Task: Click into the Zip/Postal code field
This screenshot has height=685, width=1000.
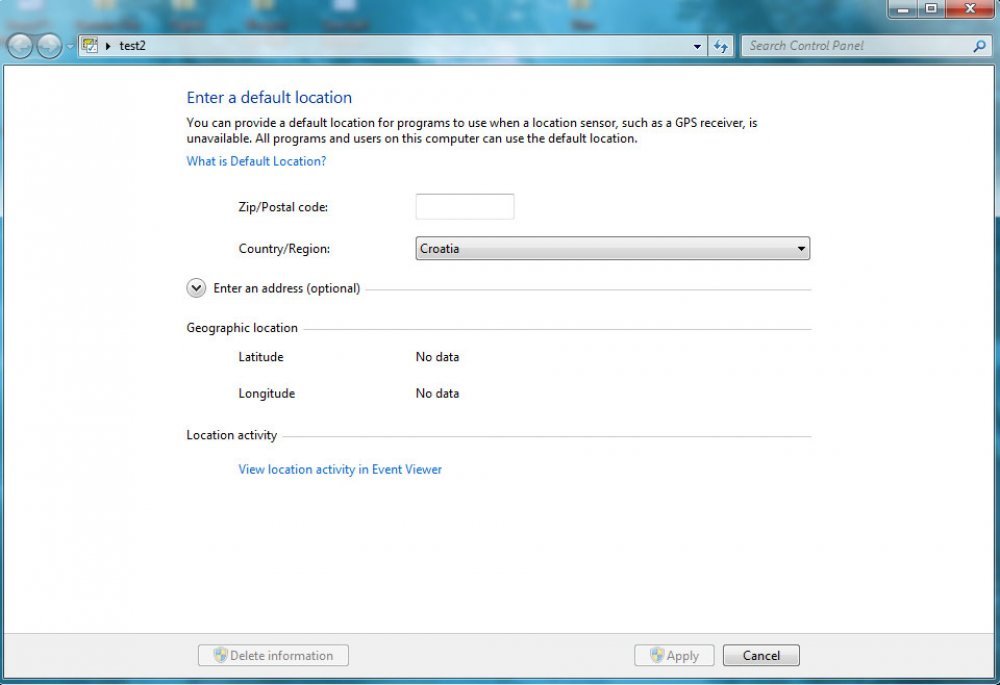Action: pyautogui.click(x=465, y=207)
